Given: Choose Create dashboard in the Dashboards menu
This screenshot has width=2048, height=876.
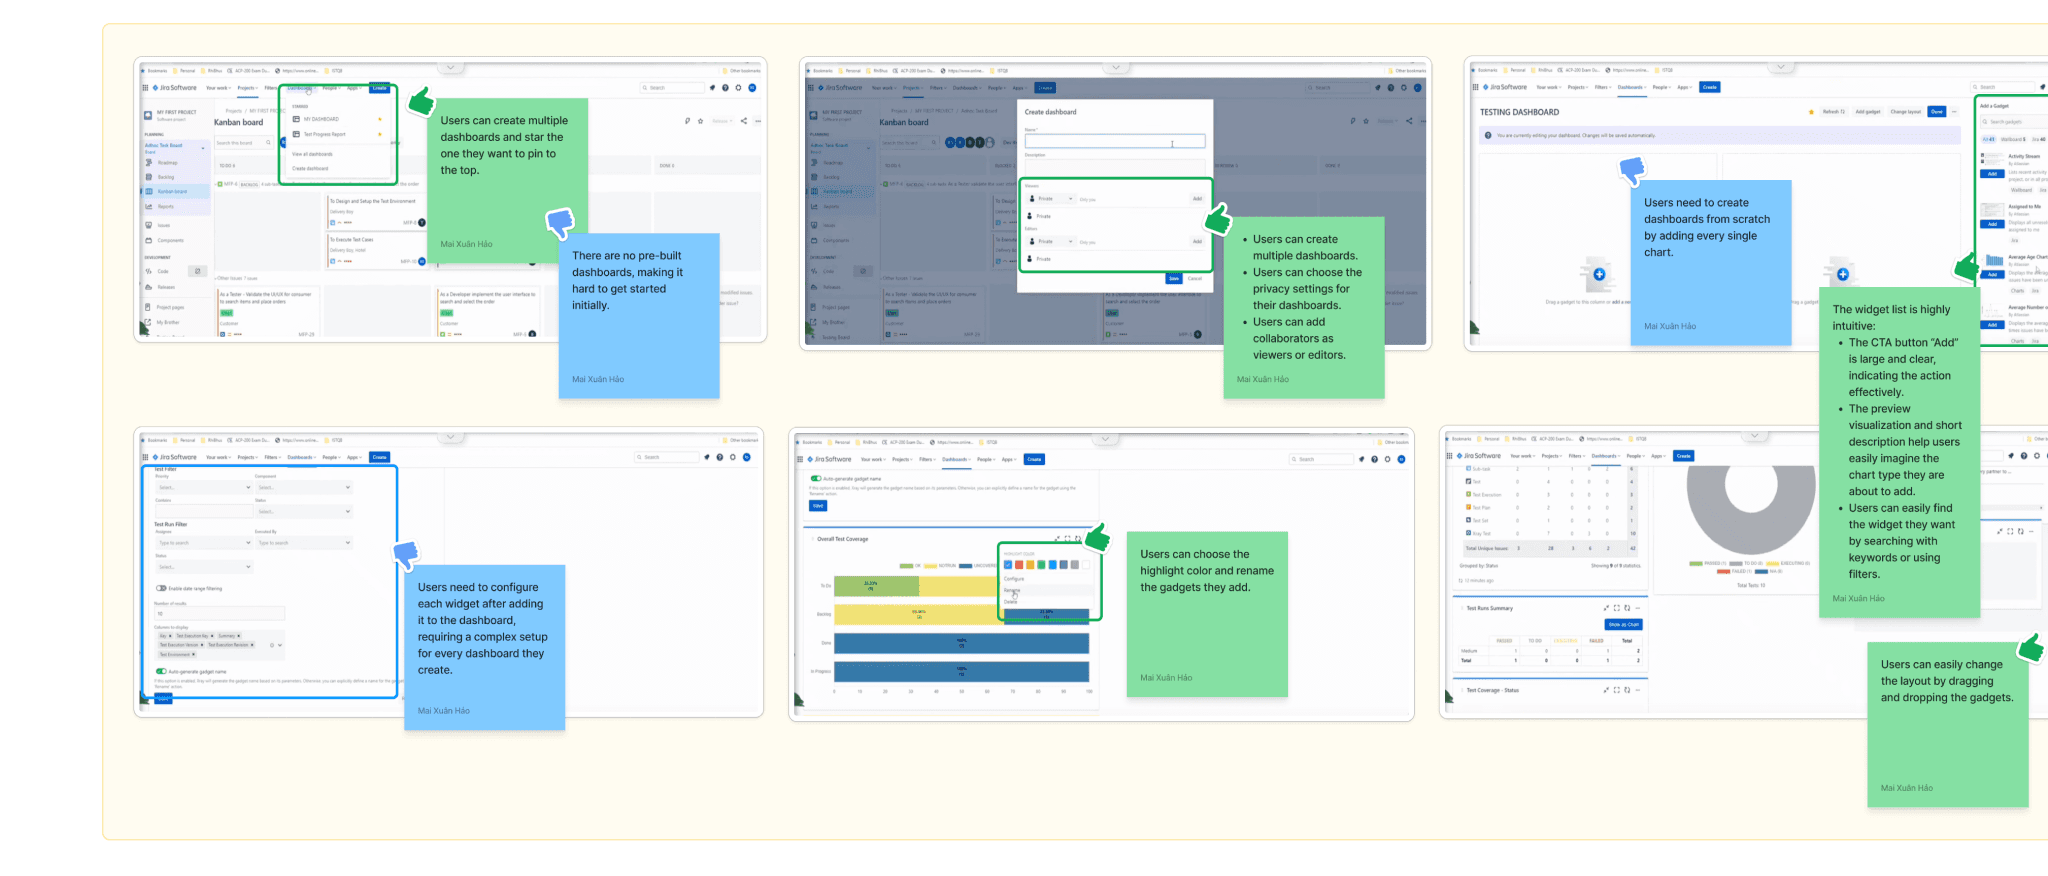Looking at the screenshot, I should [310, 168].
